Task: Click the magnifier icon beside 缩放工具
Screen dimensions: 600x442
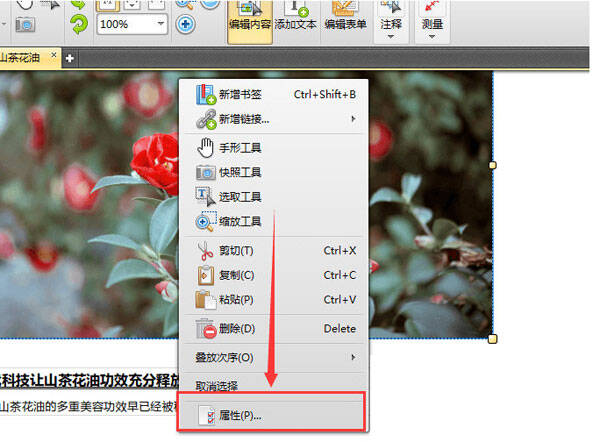Action: (x=205, y=221)
